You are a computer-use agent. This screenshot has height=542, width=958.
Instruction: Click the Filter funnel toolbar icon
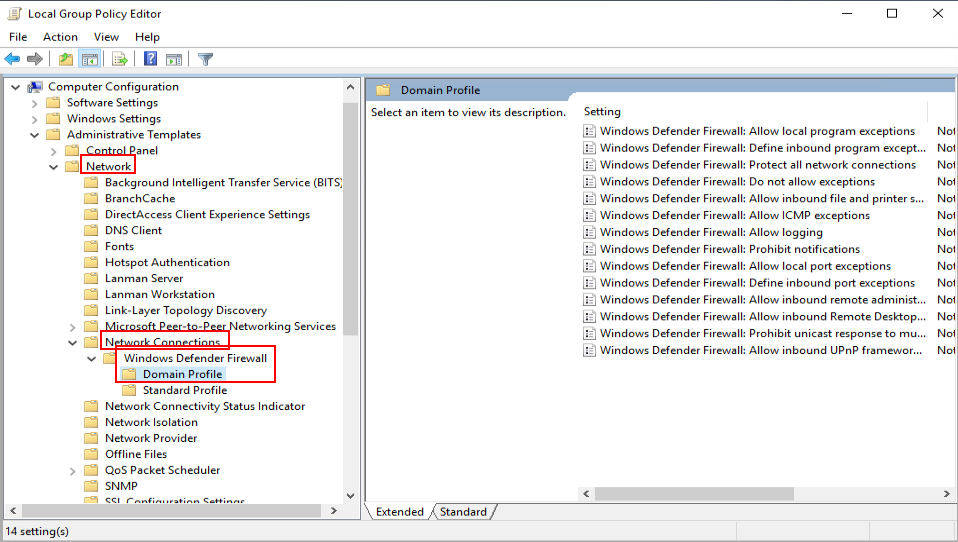point(206,59)
